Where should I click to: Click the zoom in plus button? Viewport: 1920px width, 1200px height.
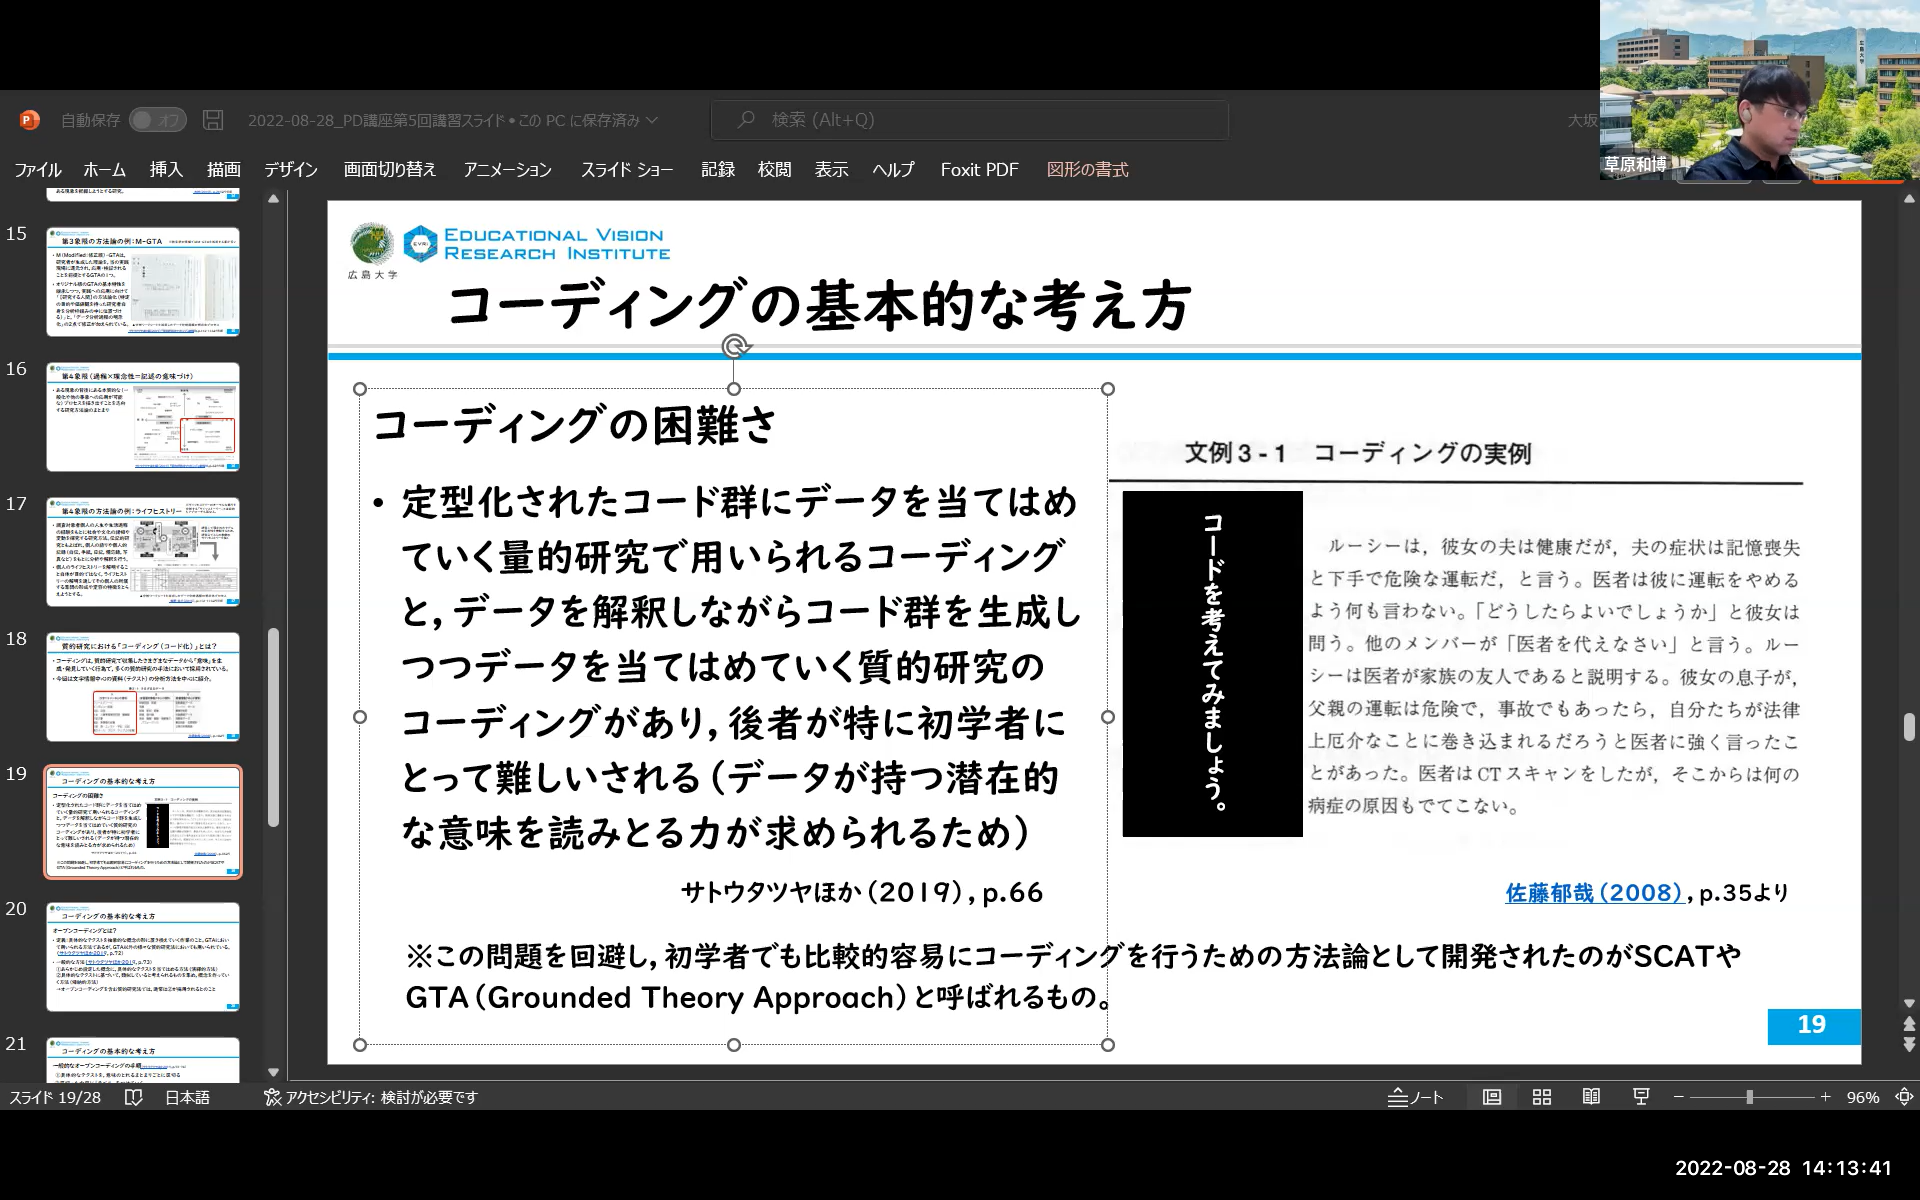coord(1825,1097)
